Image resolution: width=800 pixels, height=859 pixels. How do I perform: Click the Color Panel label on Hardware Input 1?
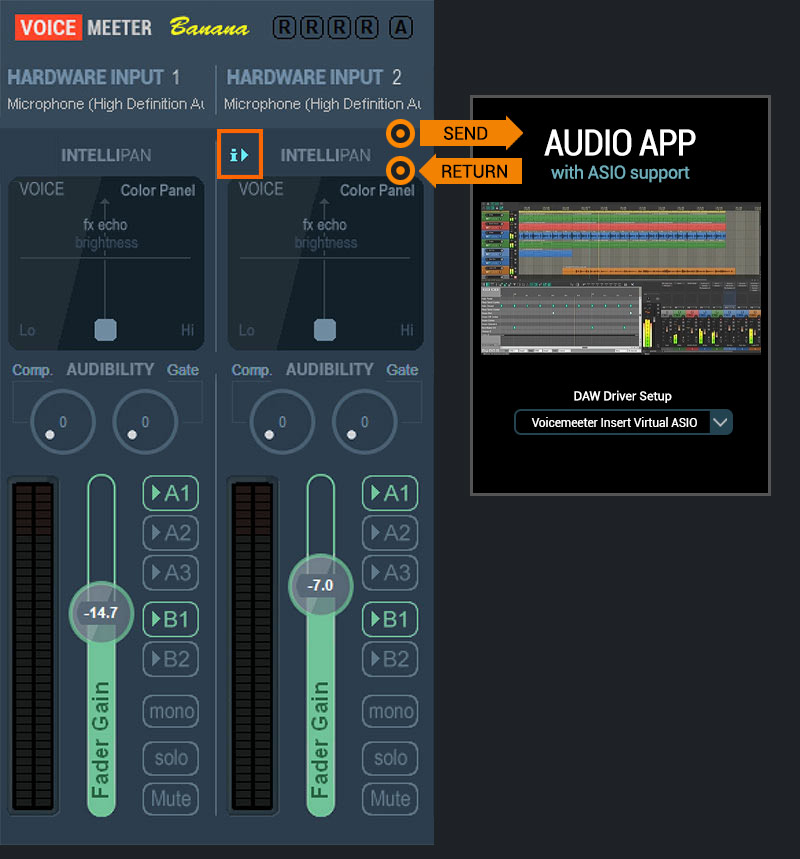[158, 190]
